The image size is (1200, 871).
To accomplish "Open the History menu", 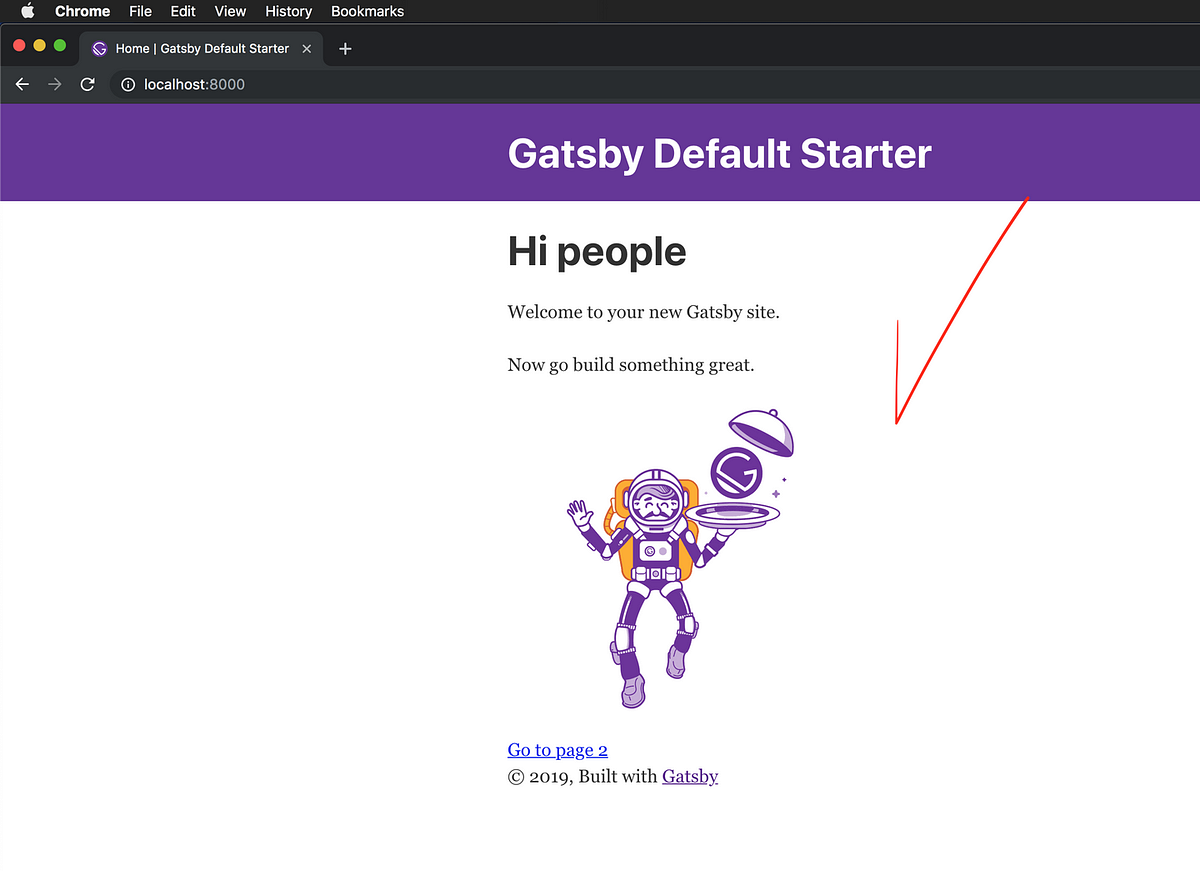I will pos(288,11).
